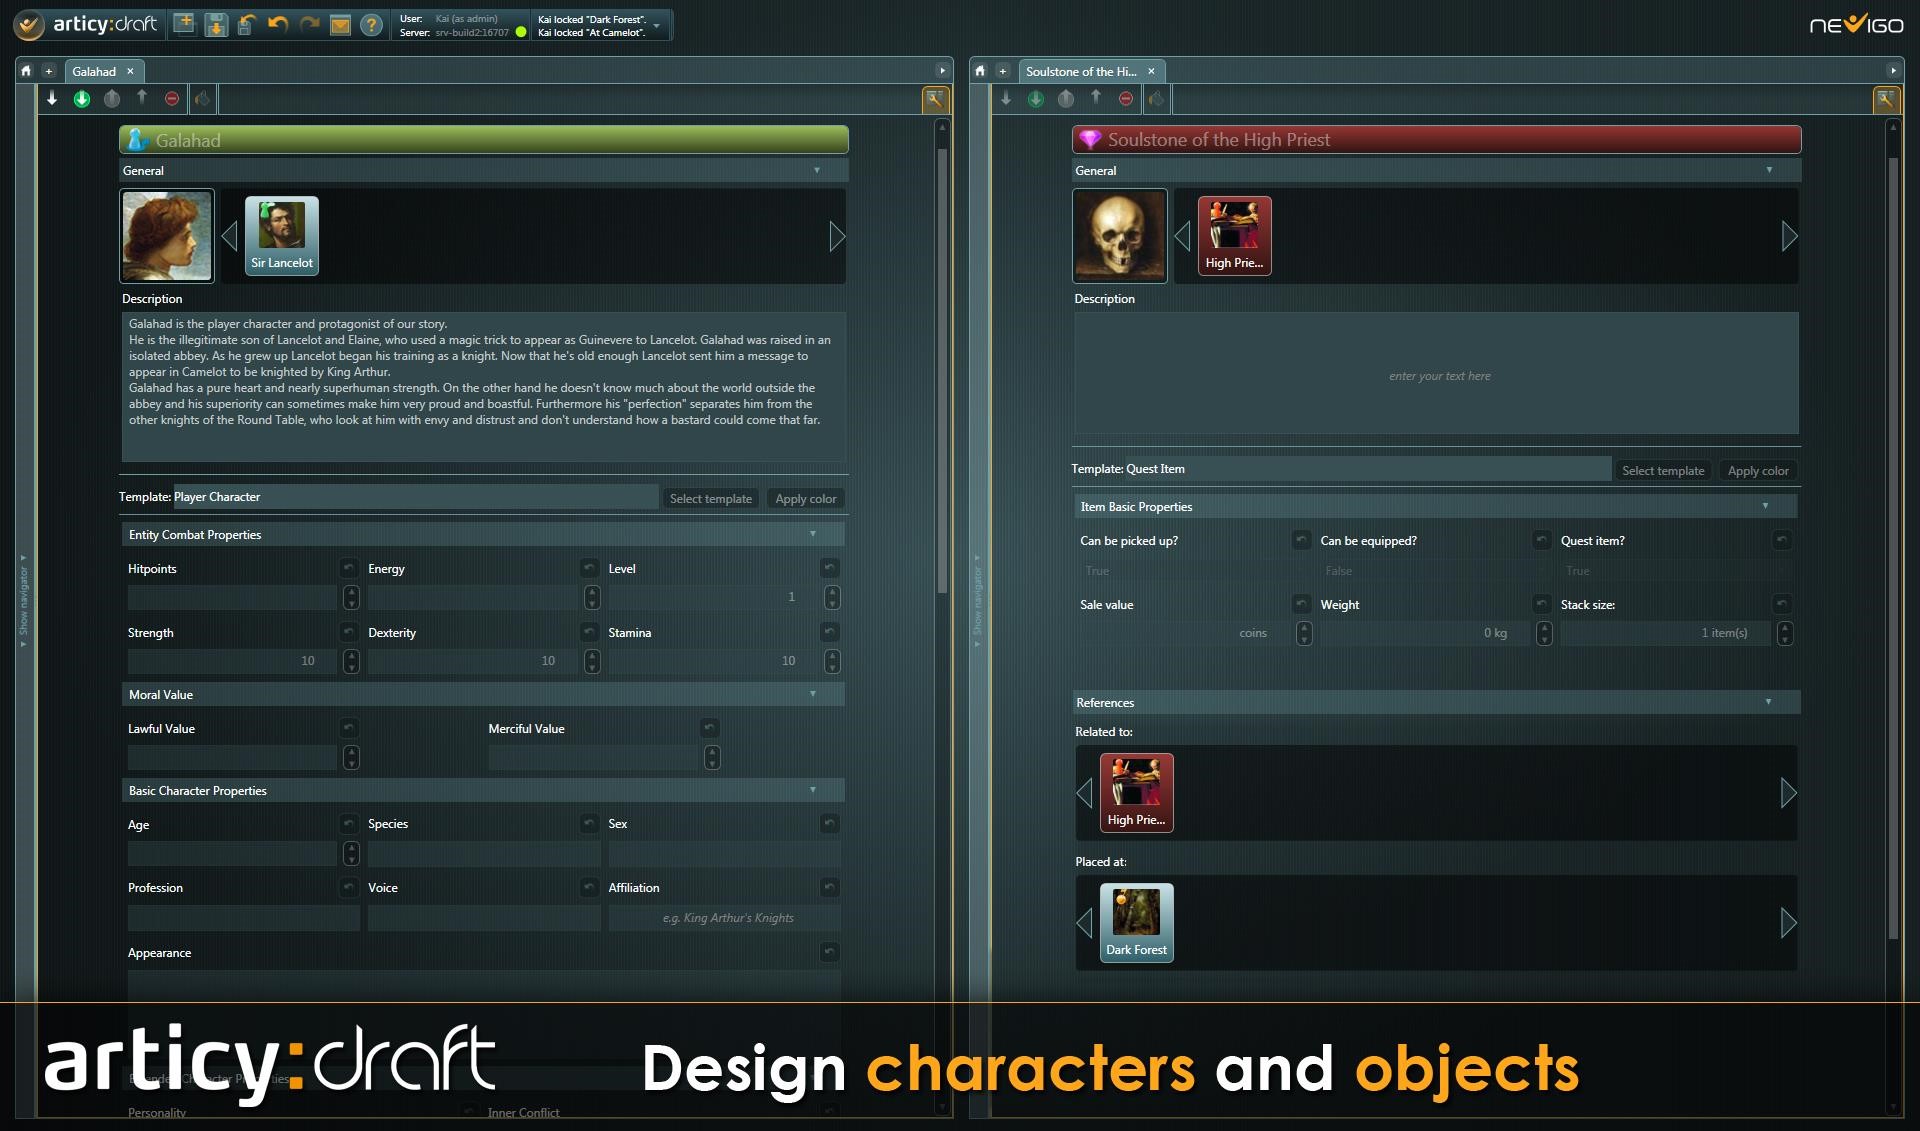Click the new object icon in top toolbar
Image resolution: width=1920 pixels, height=1131 pixels.
183,24
